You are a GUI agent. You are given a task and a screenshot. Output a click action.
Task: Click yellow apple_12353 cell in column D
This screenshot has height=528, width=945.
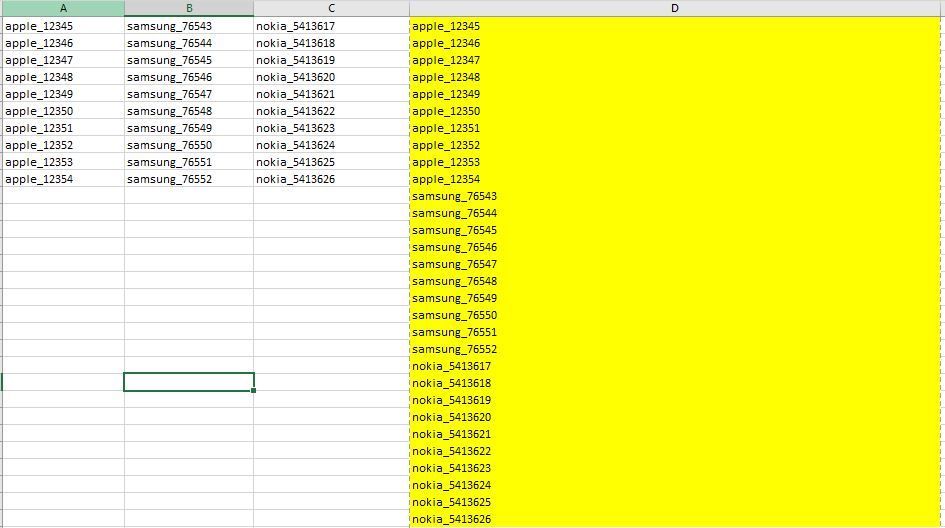[x=675, y=162]
